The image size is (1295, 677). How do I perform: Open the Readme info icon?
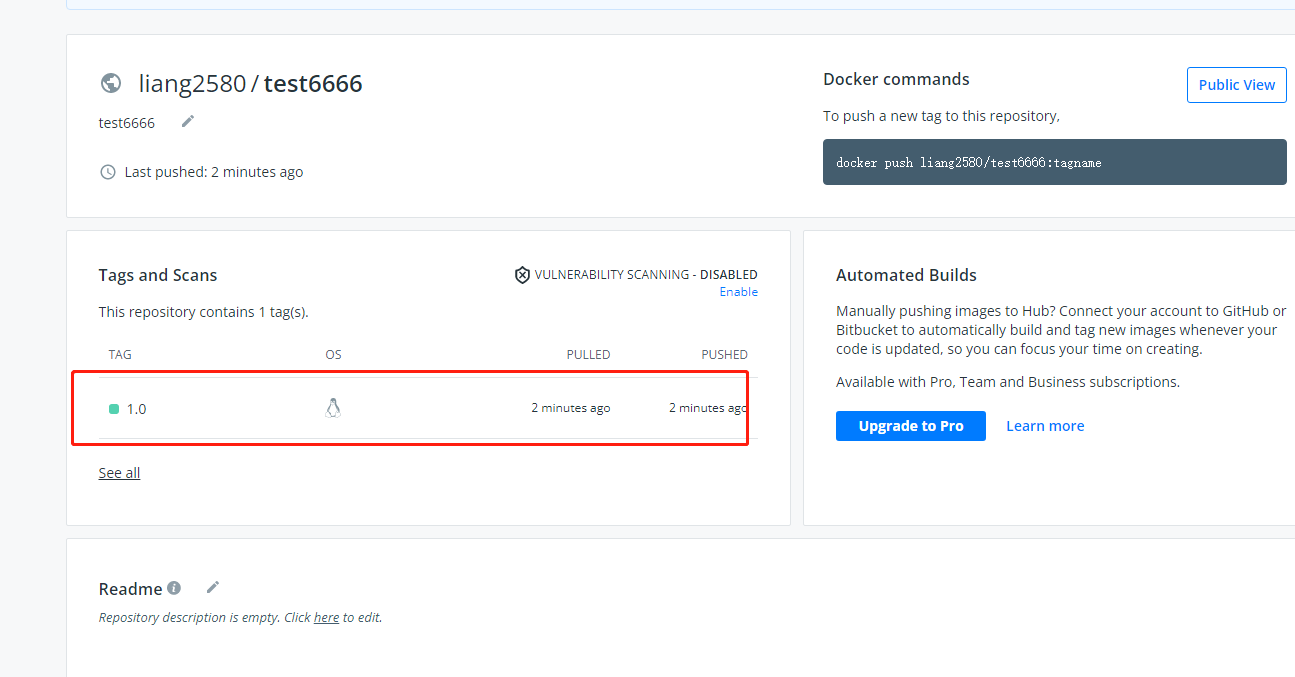pyautogui.click(x=174, y=588)
